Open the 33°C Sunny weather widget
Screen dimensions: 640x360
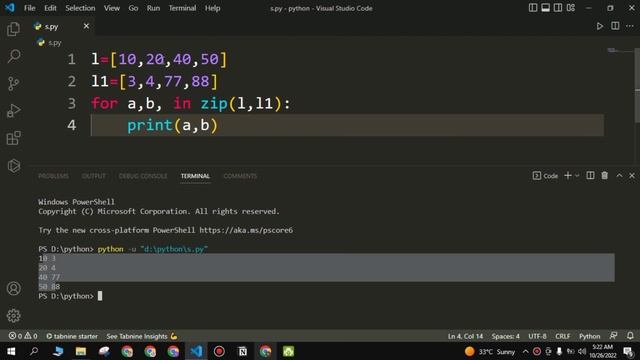490,351
